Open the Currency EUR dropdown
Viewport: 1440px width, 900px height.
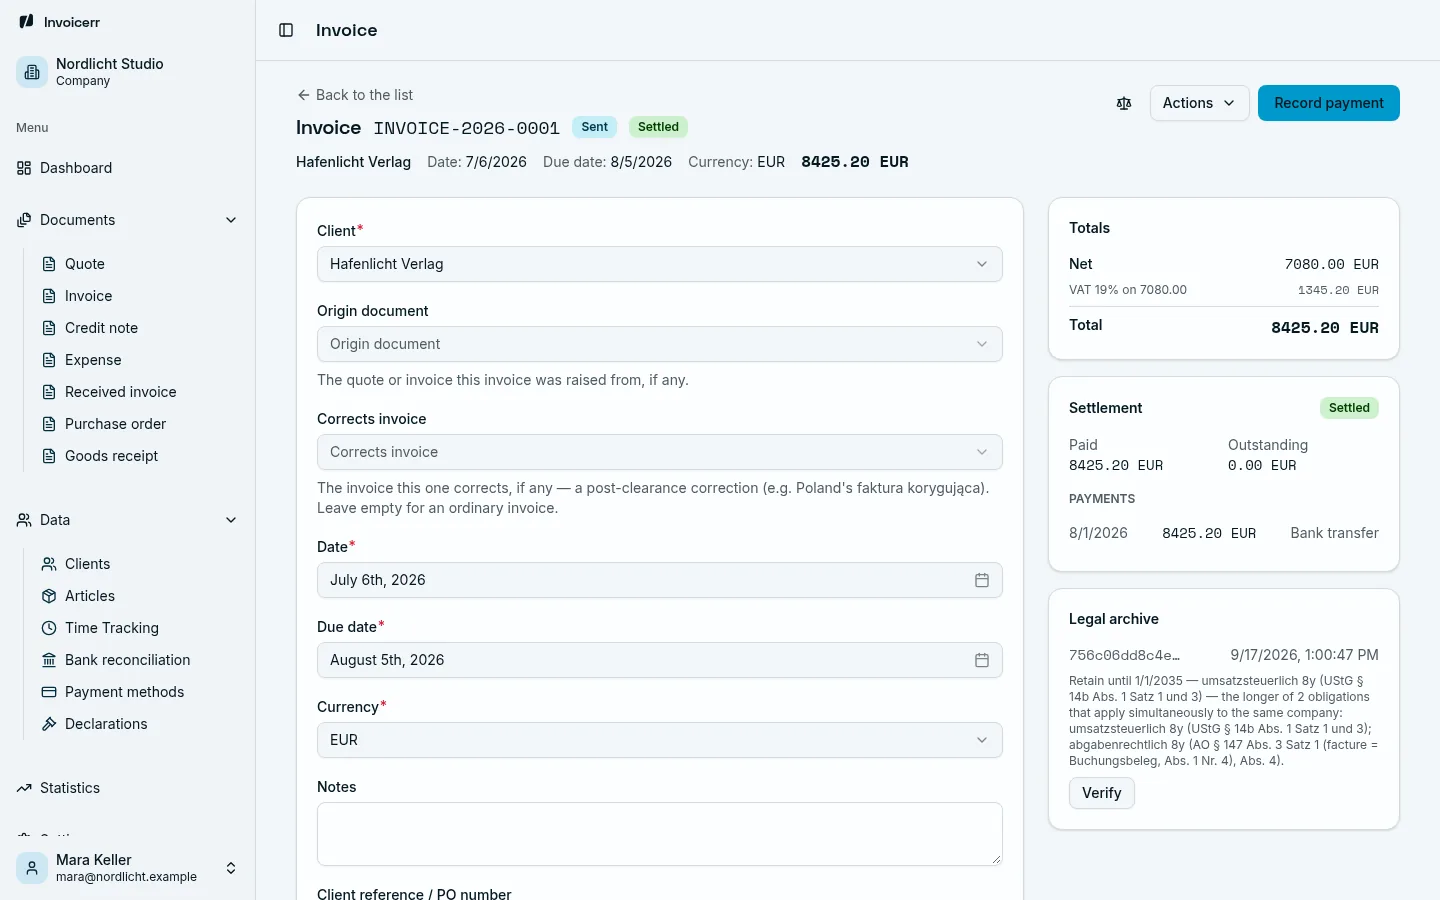[x=659, y=740]
